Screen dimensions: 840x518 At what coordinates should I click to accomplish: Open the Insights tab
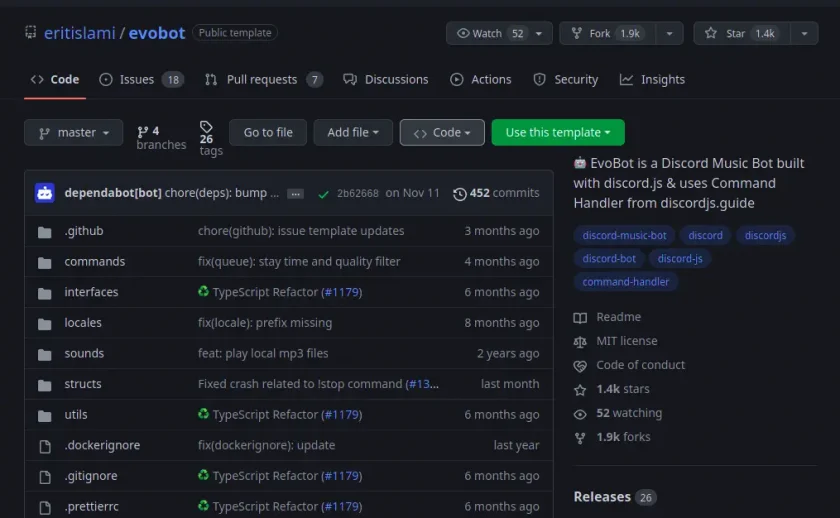[652, 79]
